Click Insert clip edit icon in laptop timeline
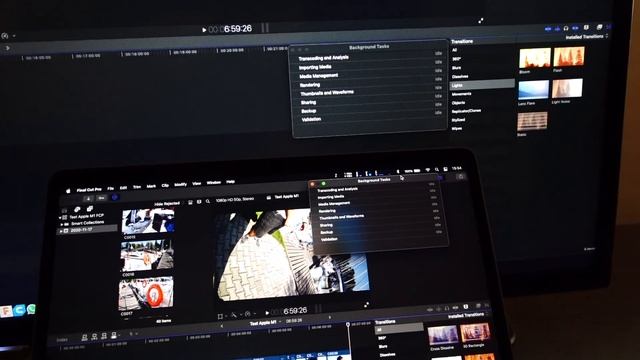Viewport: 640px width, 360px height. click(94, 336)
